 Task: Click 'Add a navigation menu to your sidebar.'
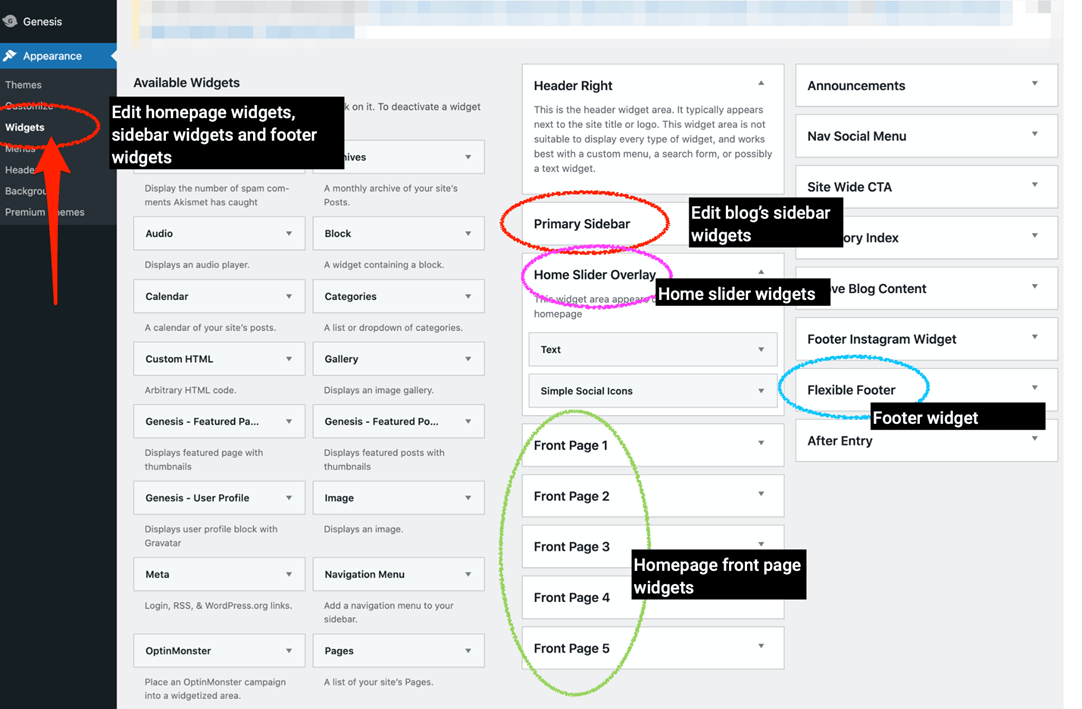click(388, 612)
